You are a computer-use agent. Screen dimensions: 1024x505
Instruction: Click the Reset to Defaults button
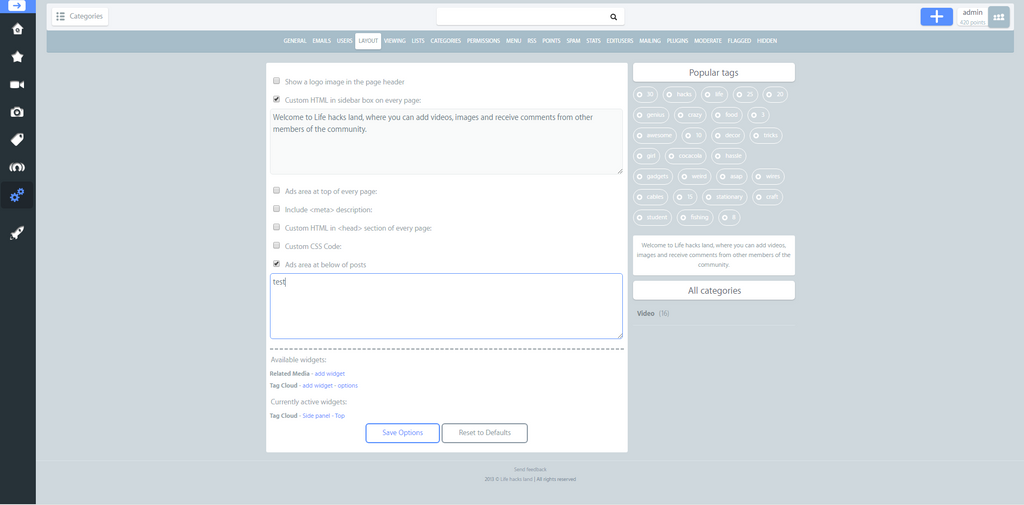(x=485, y=432)
